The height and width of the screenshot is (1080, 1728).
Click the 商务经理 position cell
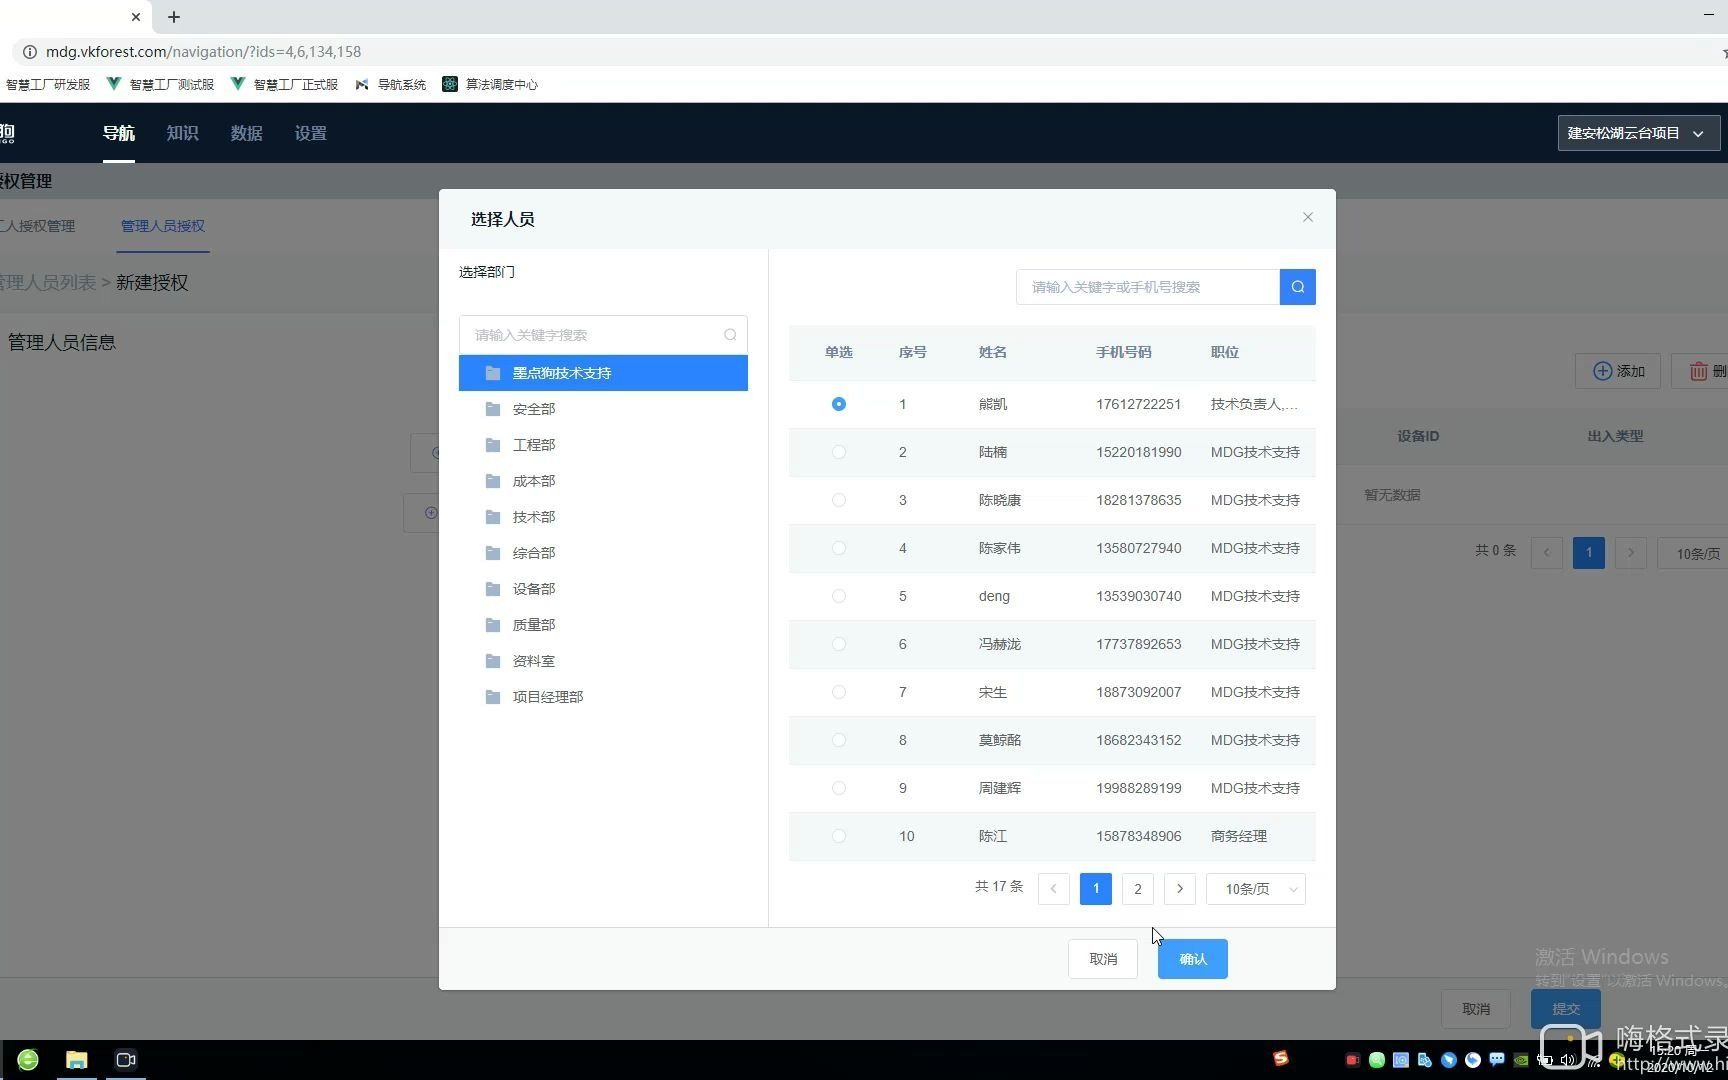pyautogui.click(x=1239, y=836)
